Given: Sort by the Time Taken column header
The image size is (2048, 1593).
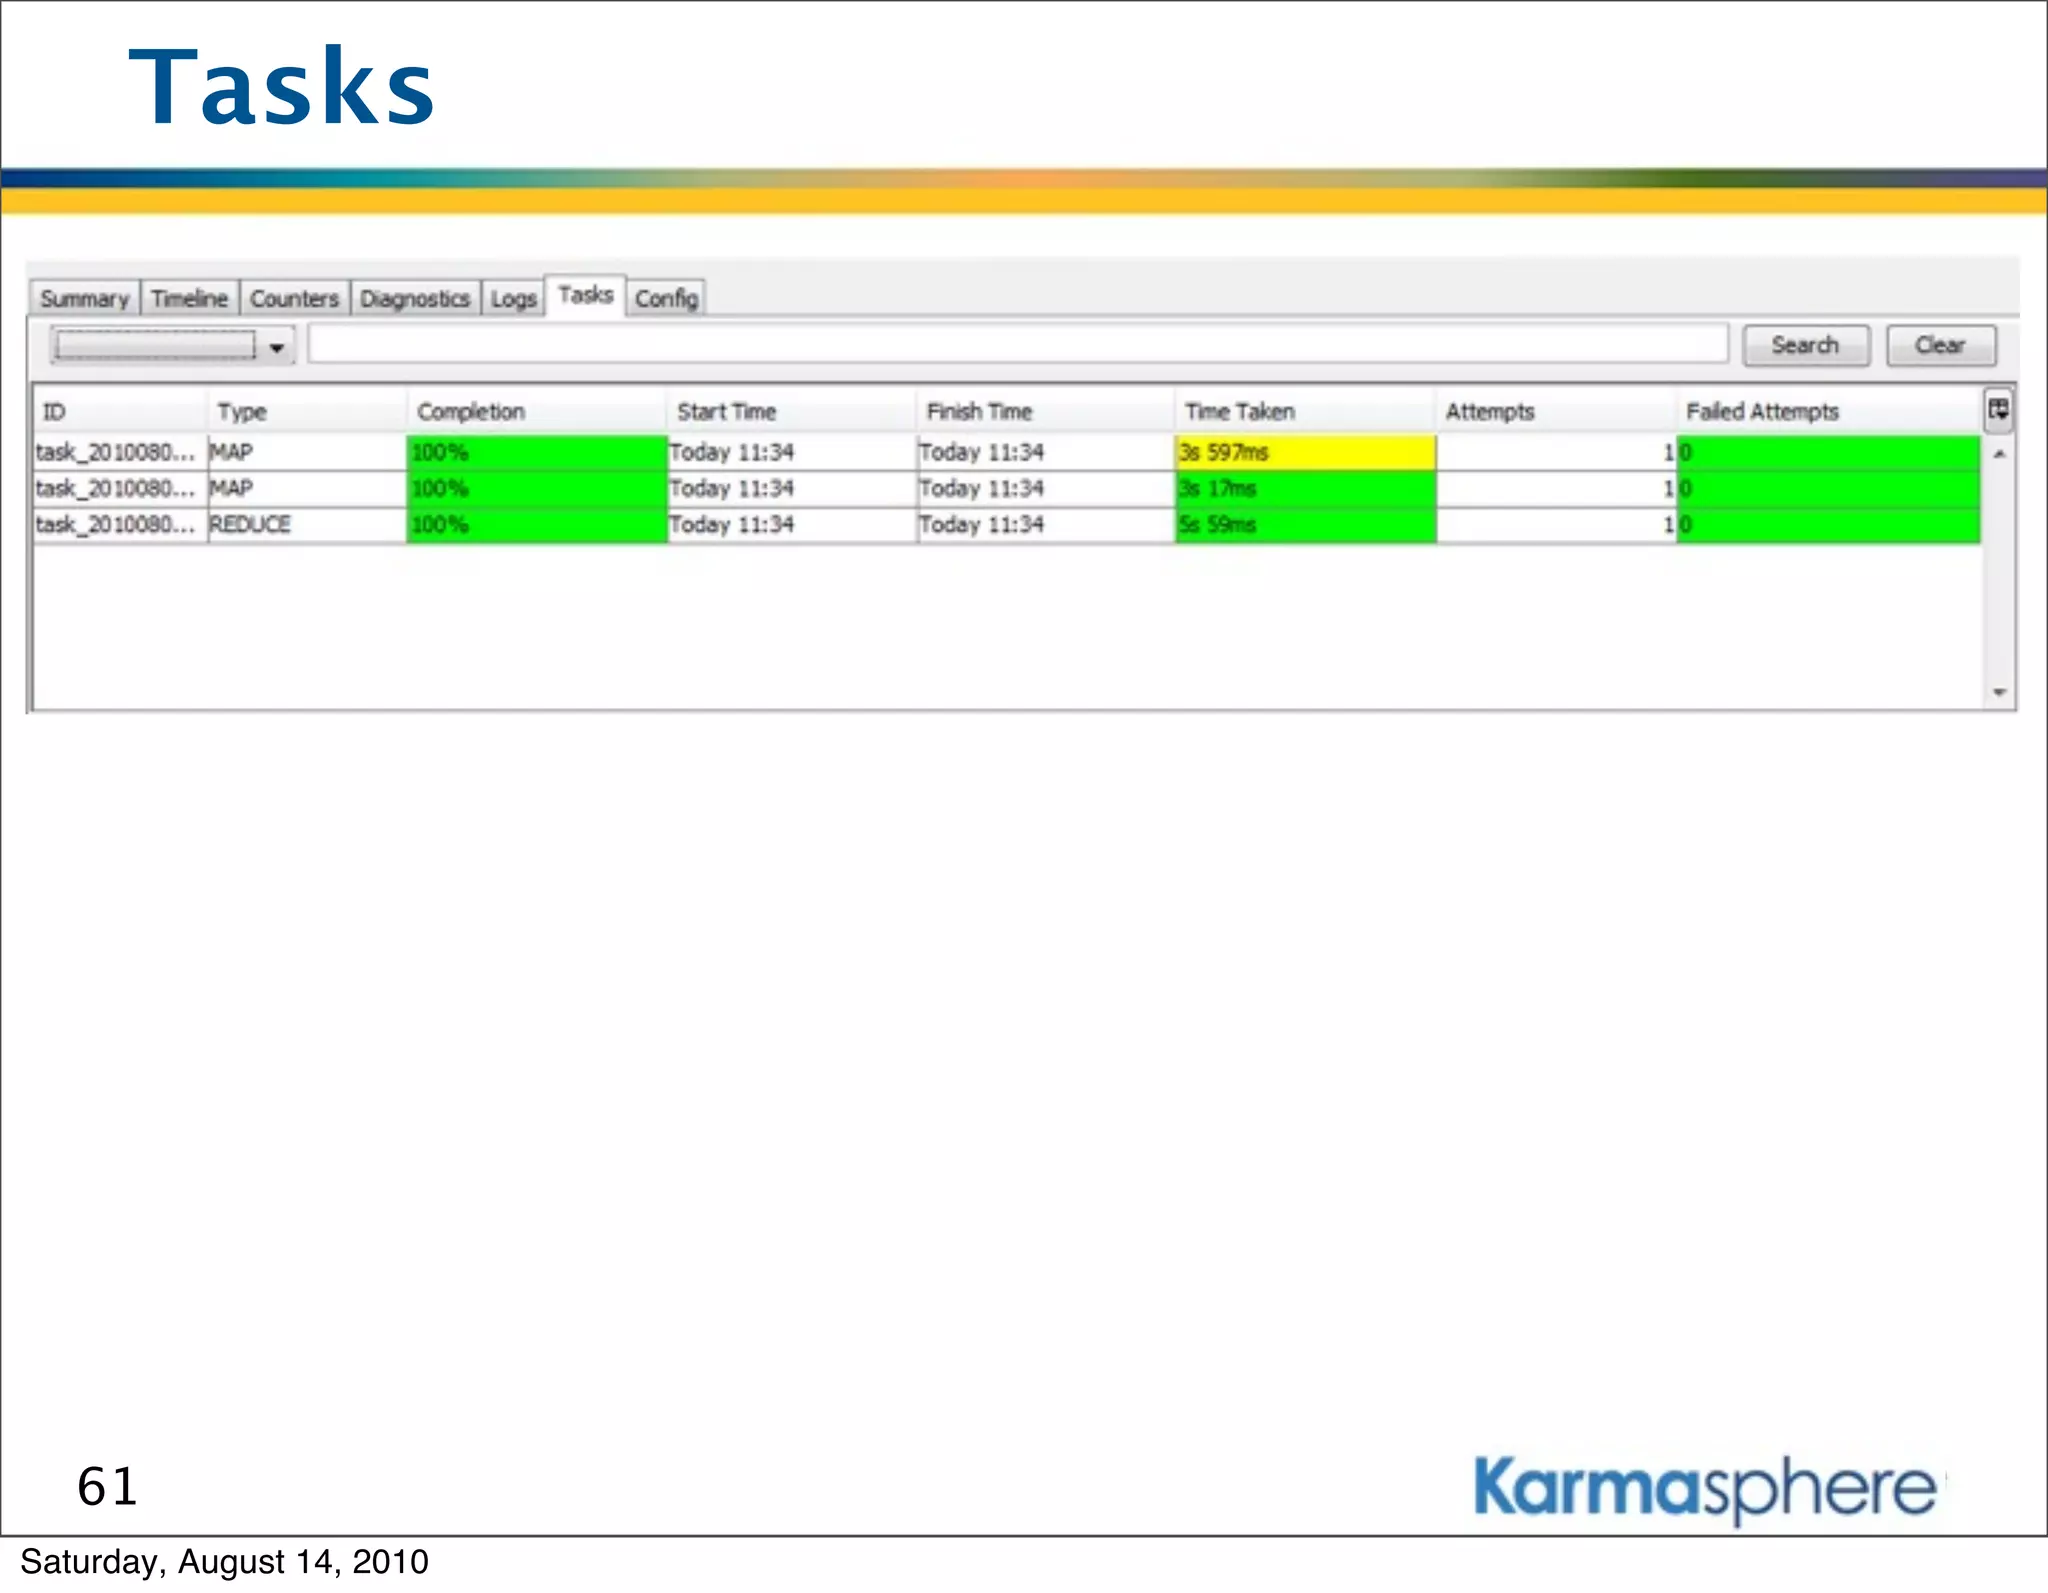Looking at the screenshot, I should click(1239, 411).
